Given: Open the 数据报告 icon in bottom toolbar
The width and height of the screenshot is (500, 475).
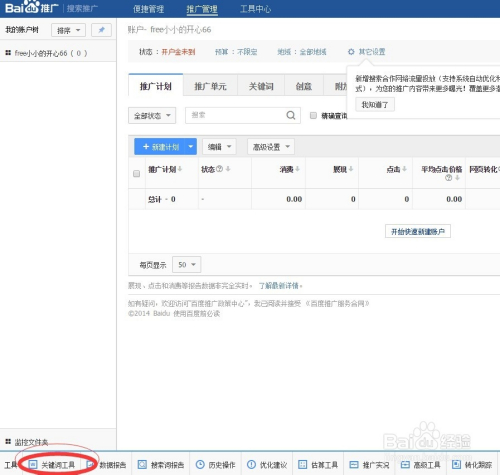Looking at the screenshot, I should [x=91, y=464].
